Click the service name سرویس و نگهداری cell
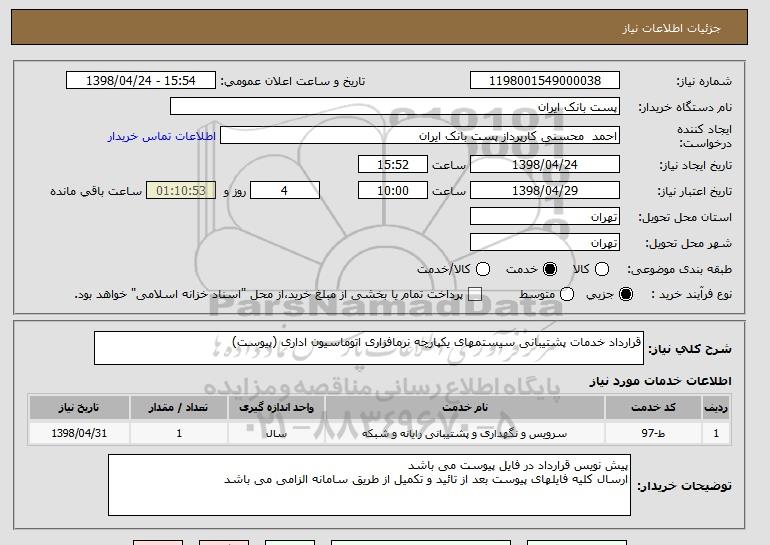This screenshot has height=545, width=770. point(465,433)
